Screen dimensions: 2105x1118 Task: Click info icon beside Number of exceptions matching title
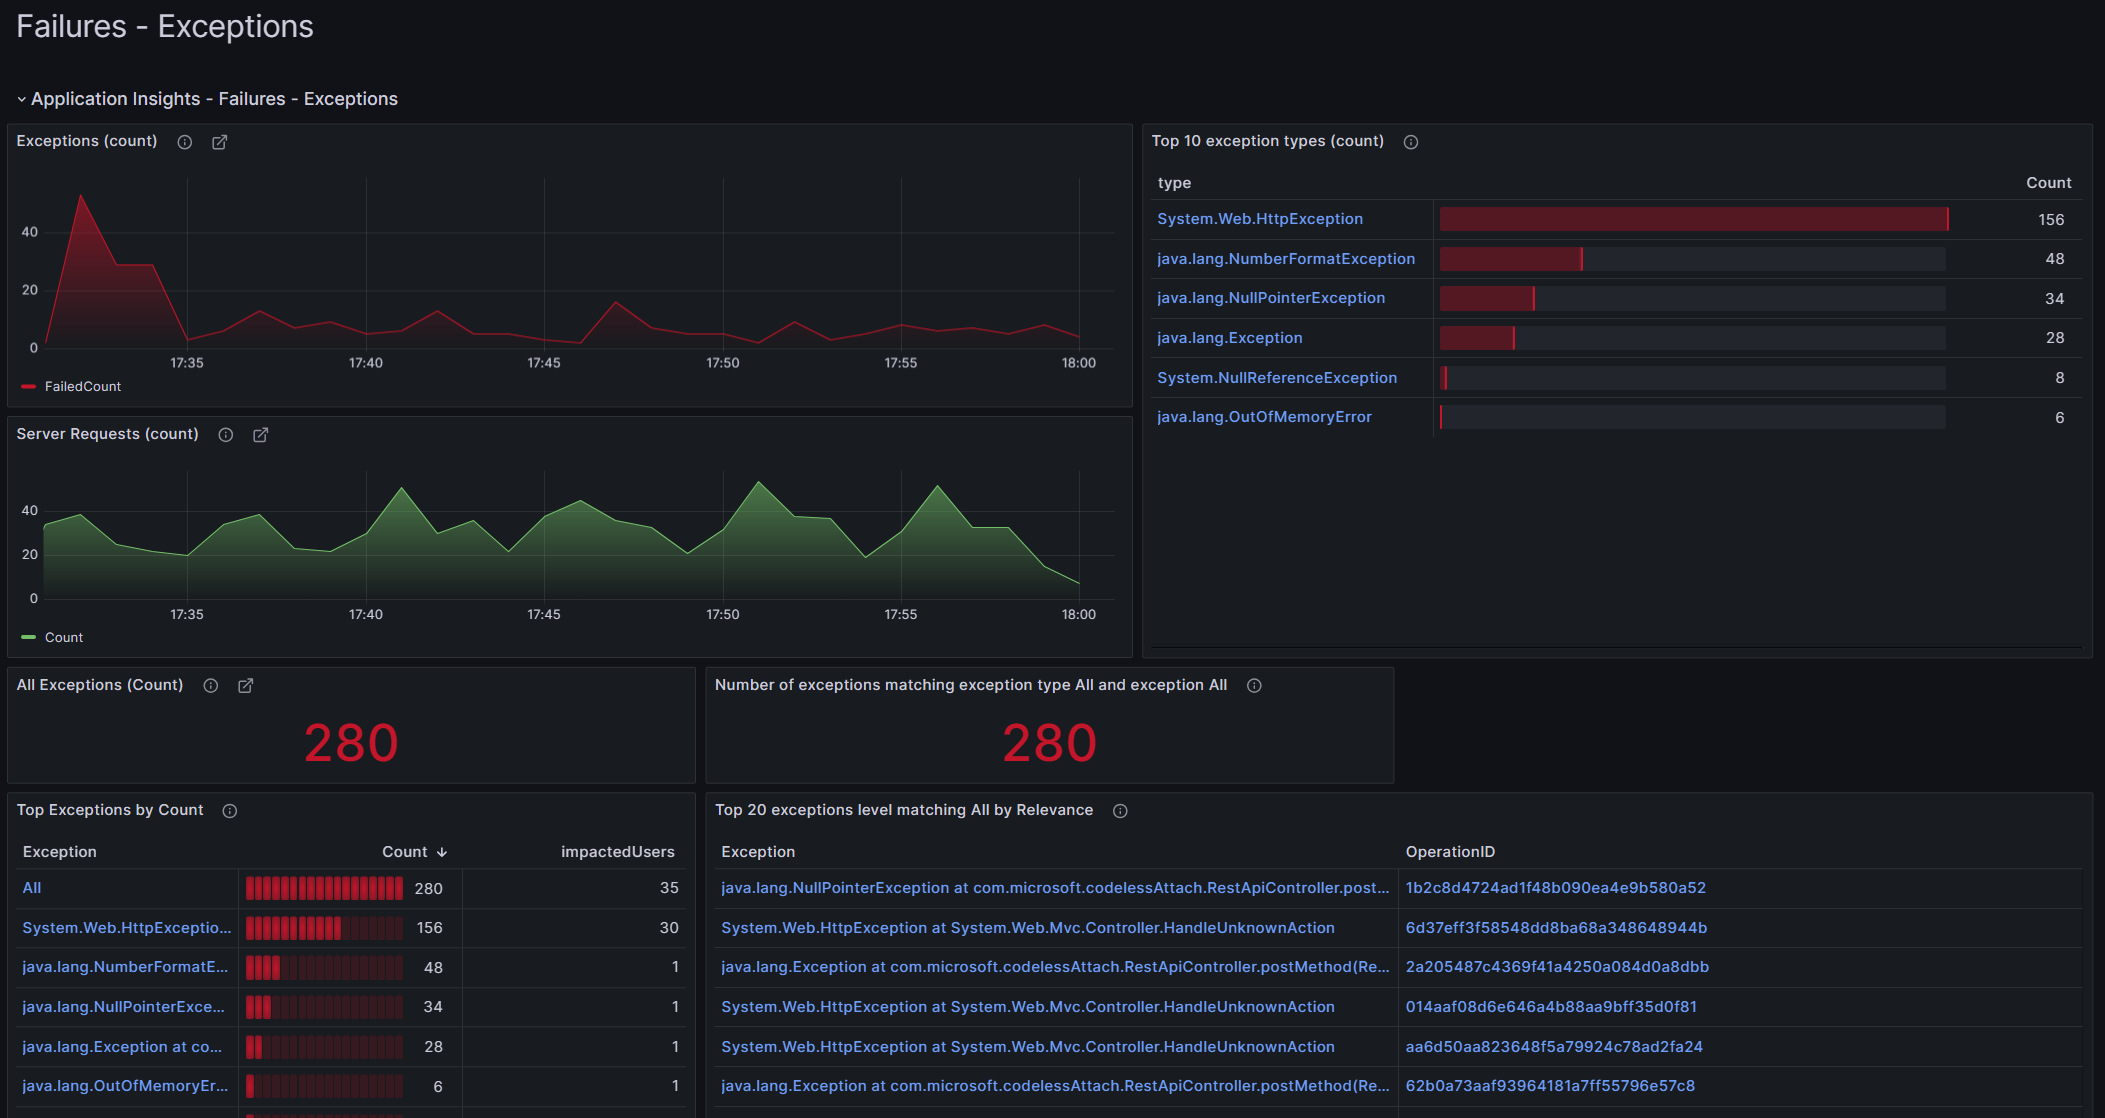click(x=1254, y=686)
